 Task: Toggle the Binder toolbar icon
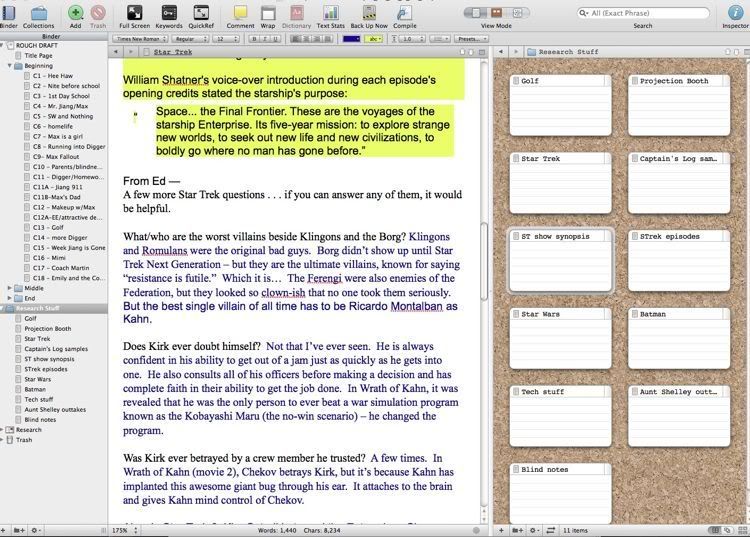(x=8, y=13)
